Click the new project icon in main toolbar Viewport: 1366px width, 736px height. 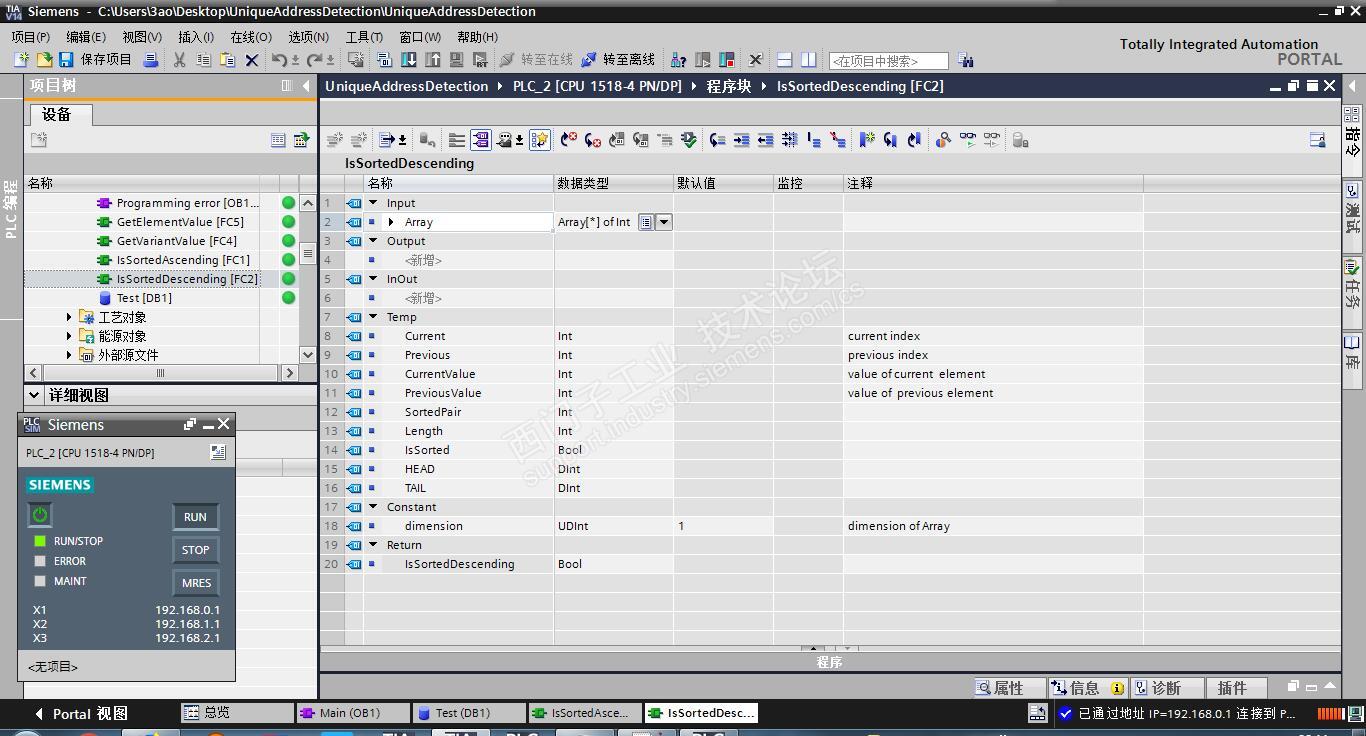21,60
